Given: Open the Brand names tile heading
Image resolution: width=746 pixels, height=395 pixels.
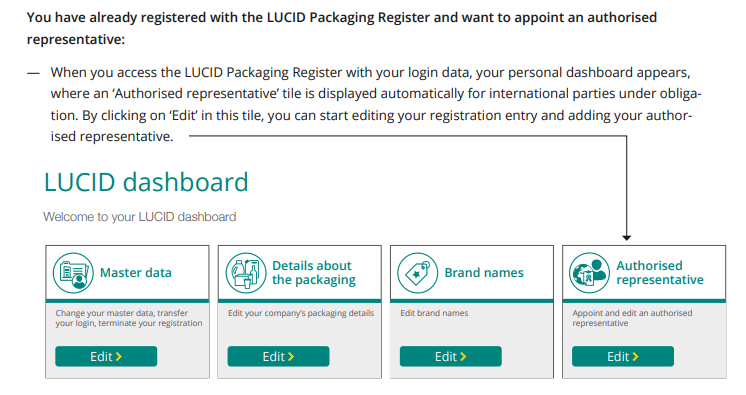Looking at the screenshot, I should point(484,273).
